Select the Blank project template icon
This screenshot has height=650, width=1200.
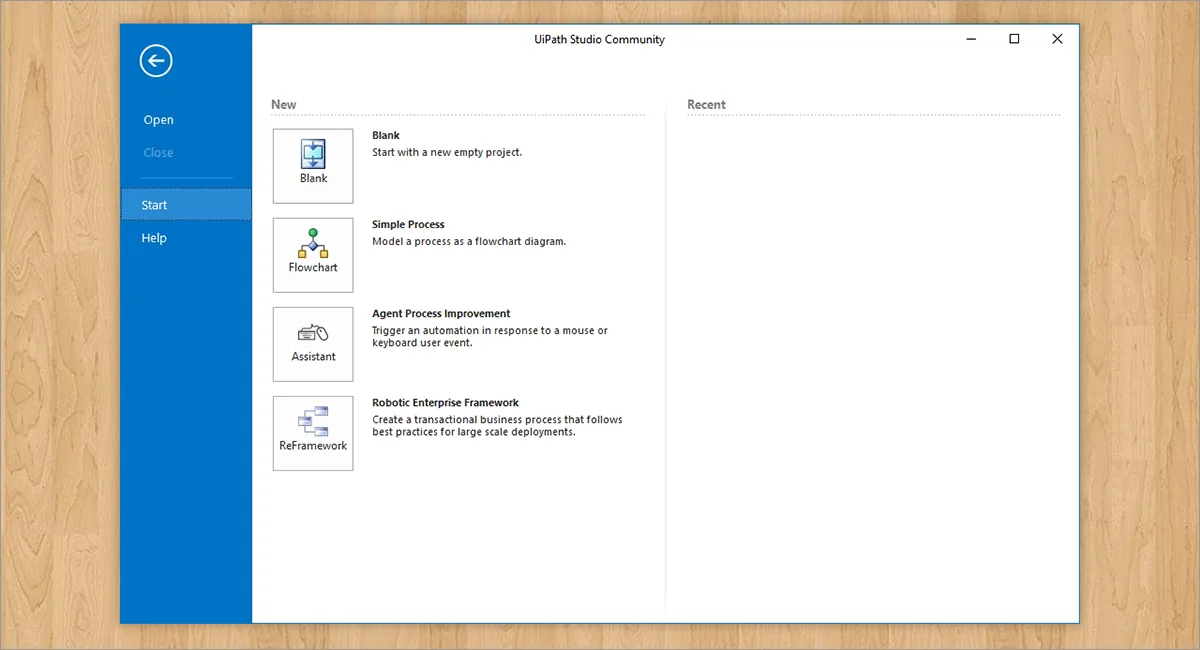point(313,166)
